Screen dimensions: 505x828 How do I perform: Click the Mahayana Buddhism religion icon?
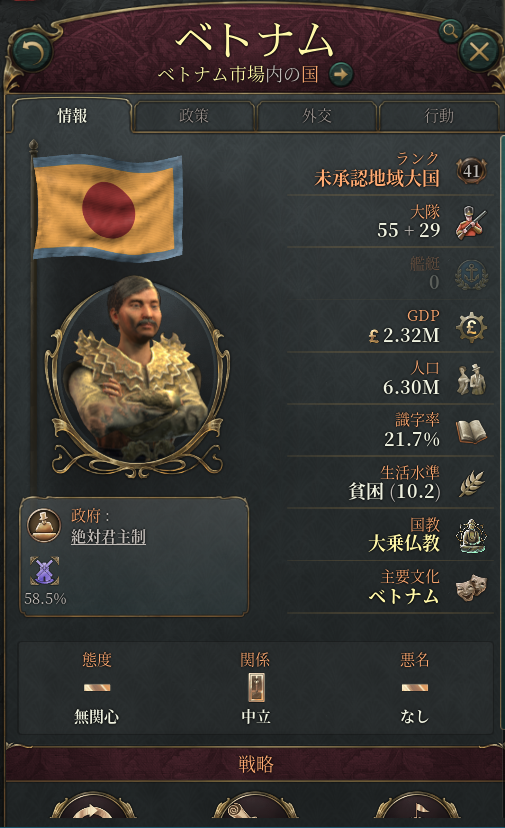[x=471, y=535]
